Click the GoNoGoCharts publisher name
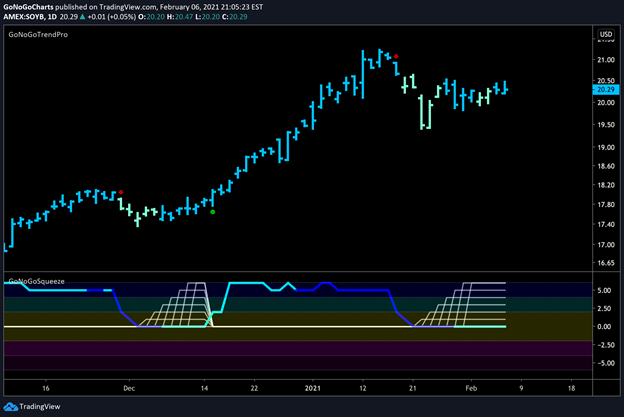This screenshot has height=417, width=624. pyautogui.click(x=28, y=7)
